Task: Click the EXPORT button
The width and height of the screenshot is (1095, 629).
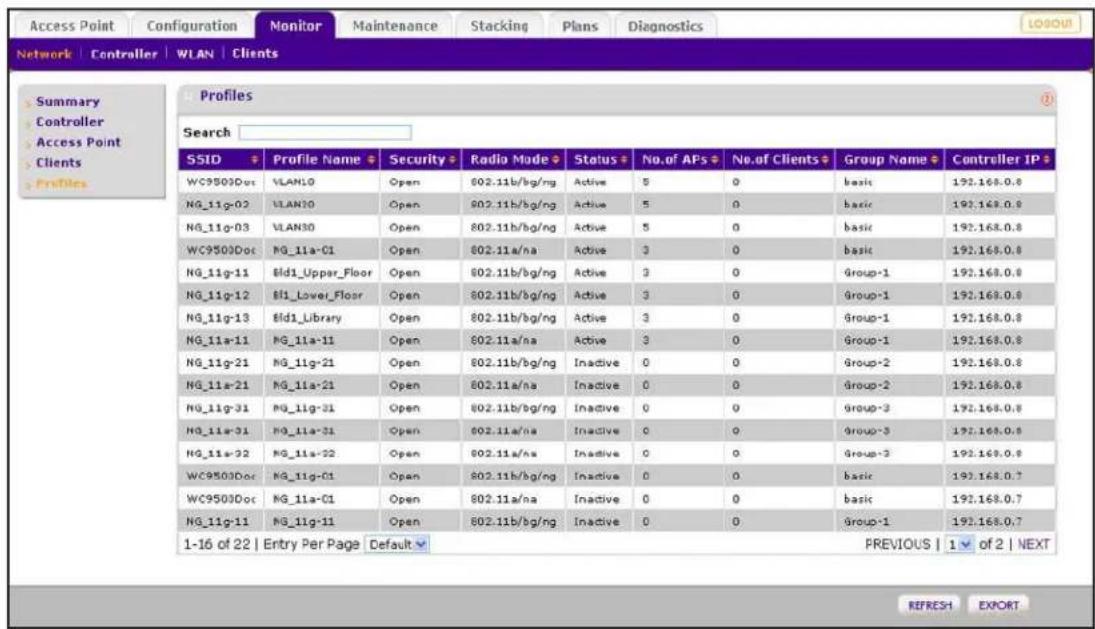Action: click(x=999, y=605)
